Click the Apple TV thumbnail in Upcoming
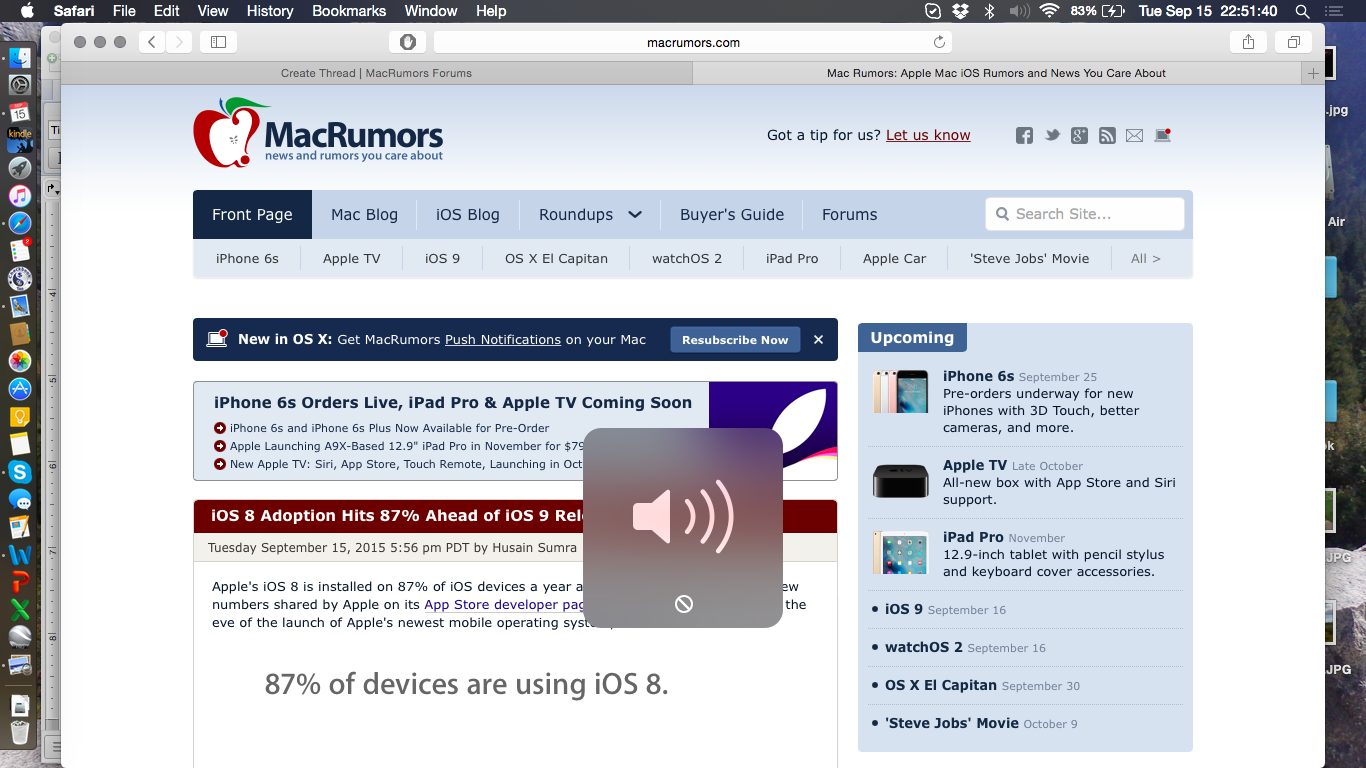This screenshot has height=768, width=1366. pyautogui.click(x=900, y=481)
